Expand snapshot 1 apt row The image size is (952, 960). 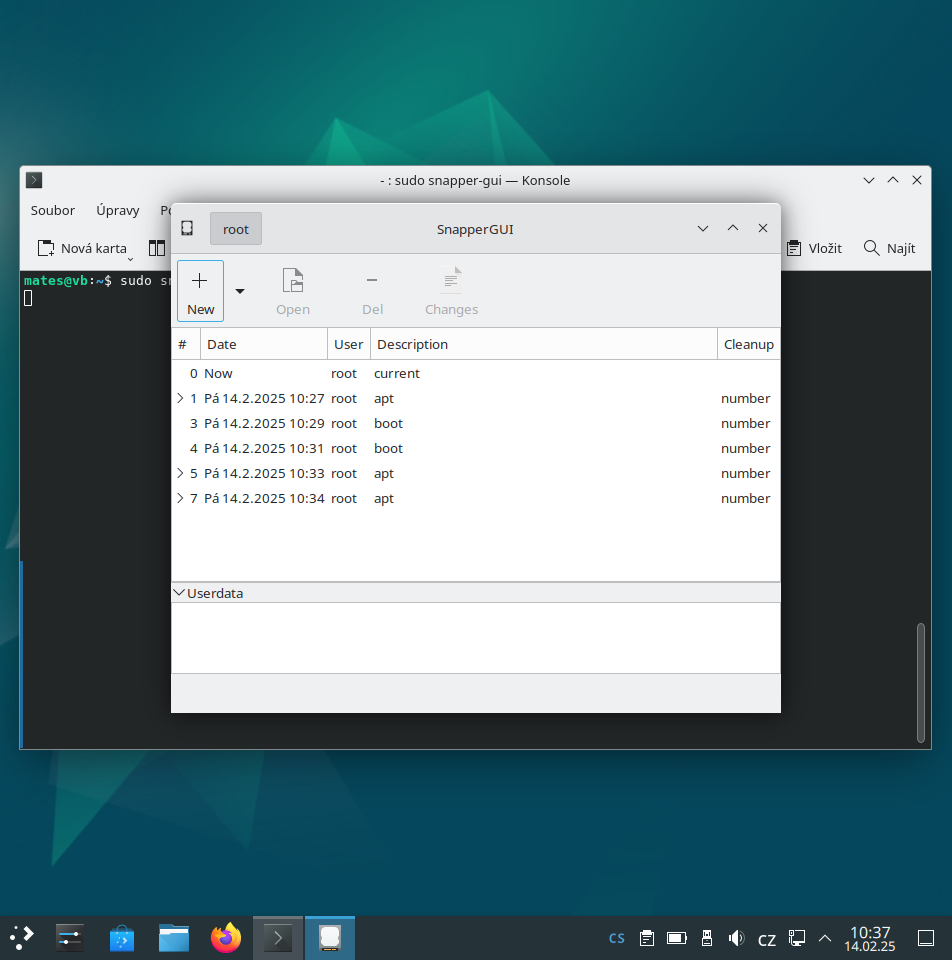(180, 398)
